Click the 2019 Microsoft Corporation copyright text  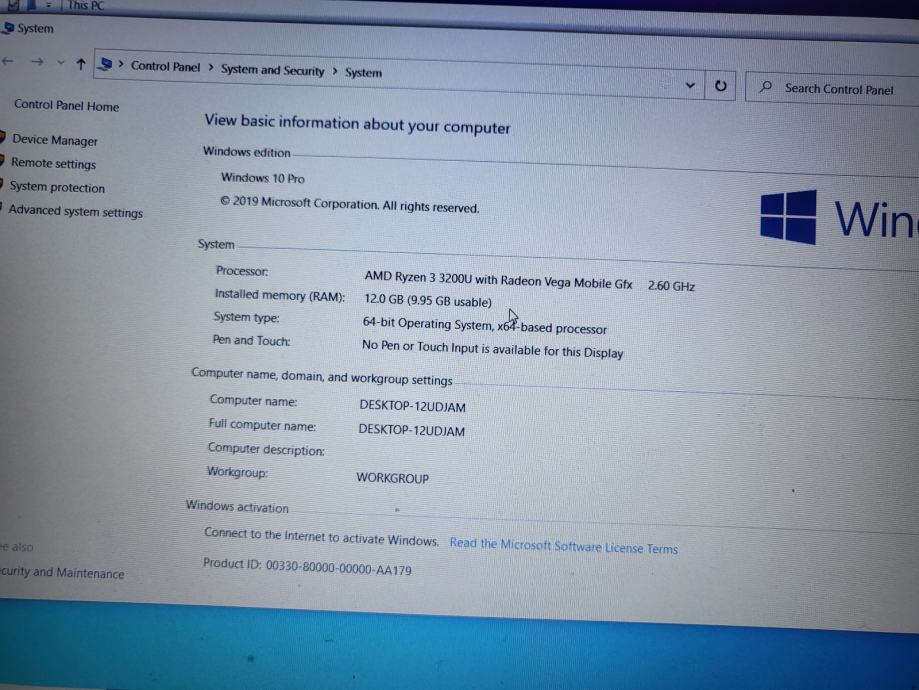pos(349,205)
